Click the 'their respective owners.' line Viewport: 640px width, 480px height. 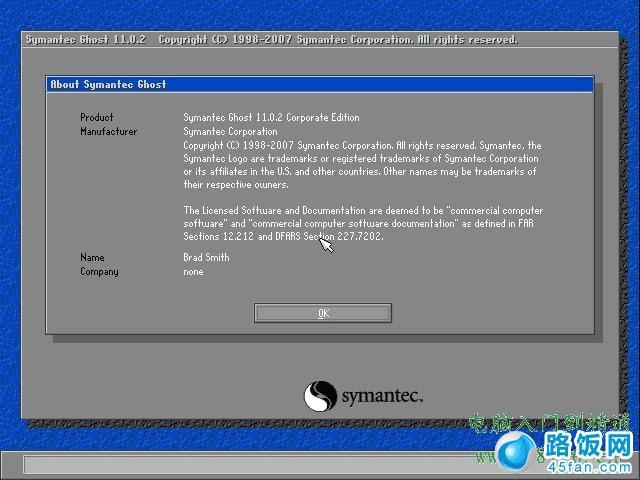[x=236, y=184]
